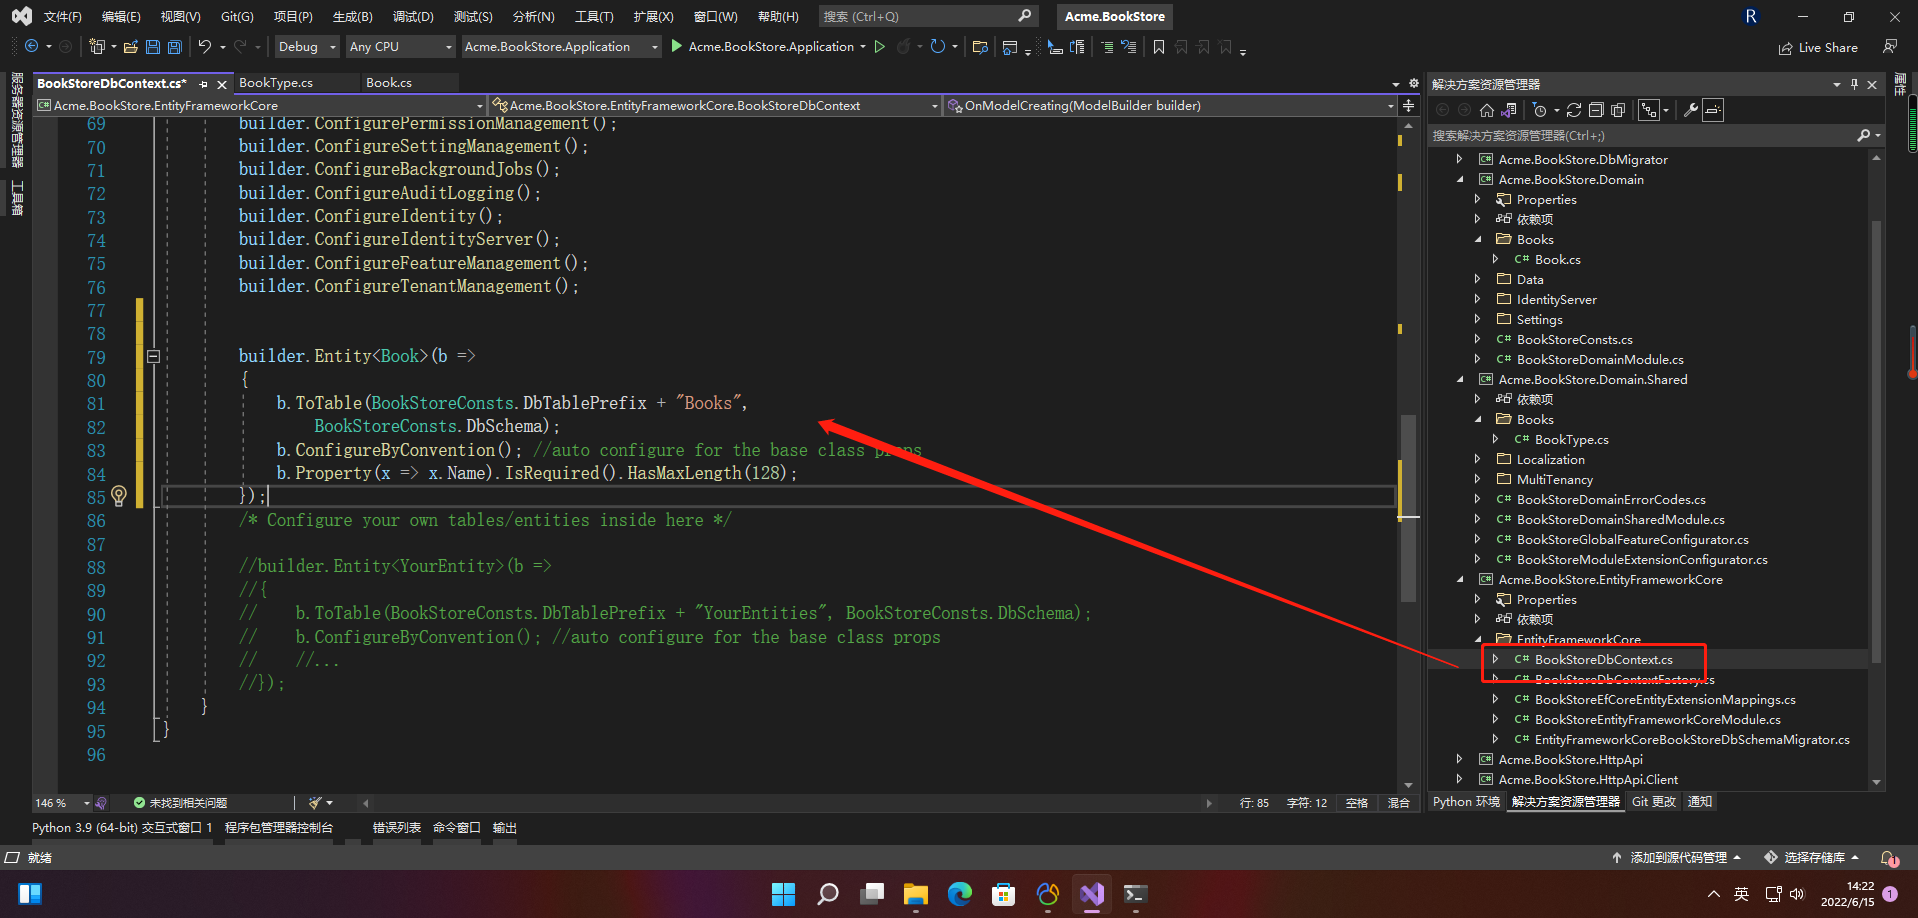The width and height of the screenshot is (1918, 918).
Task: Click the lightbulb quick actions icon on line 85
Action: click(119, 496)
